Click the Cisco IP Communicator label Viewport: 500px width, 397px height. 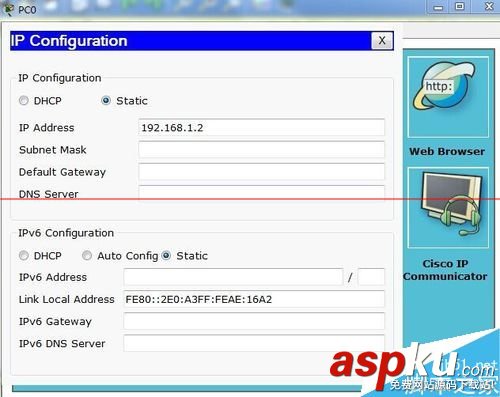click(x=445, y=270)
